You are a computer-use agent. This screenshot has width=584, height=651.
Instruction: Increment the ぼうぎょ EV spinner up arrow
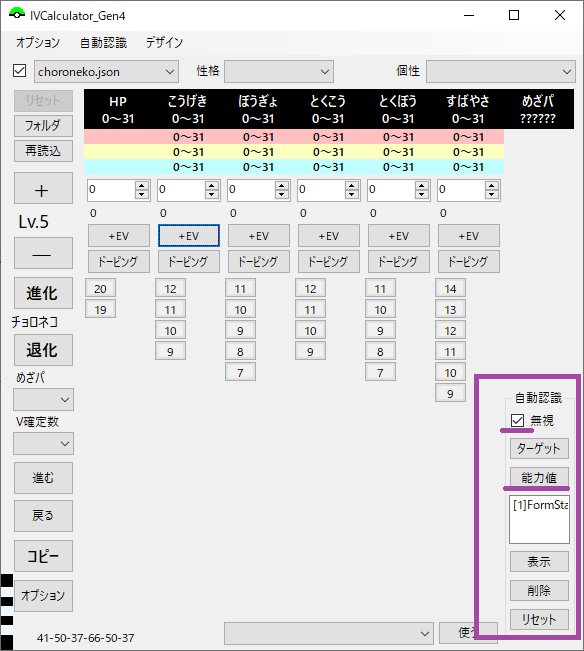point(282,186)
